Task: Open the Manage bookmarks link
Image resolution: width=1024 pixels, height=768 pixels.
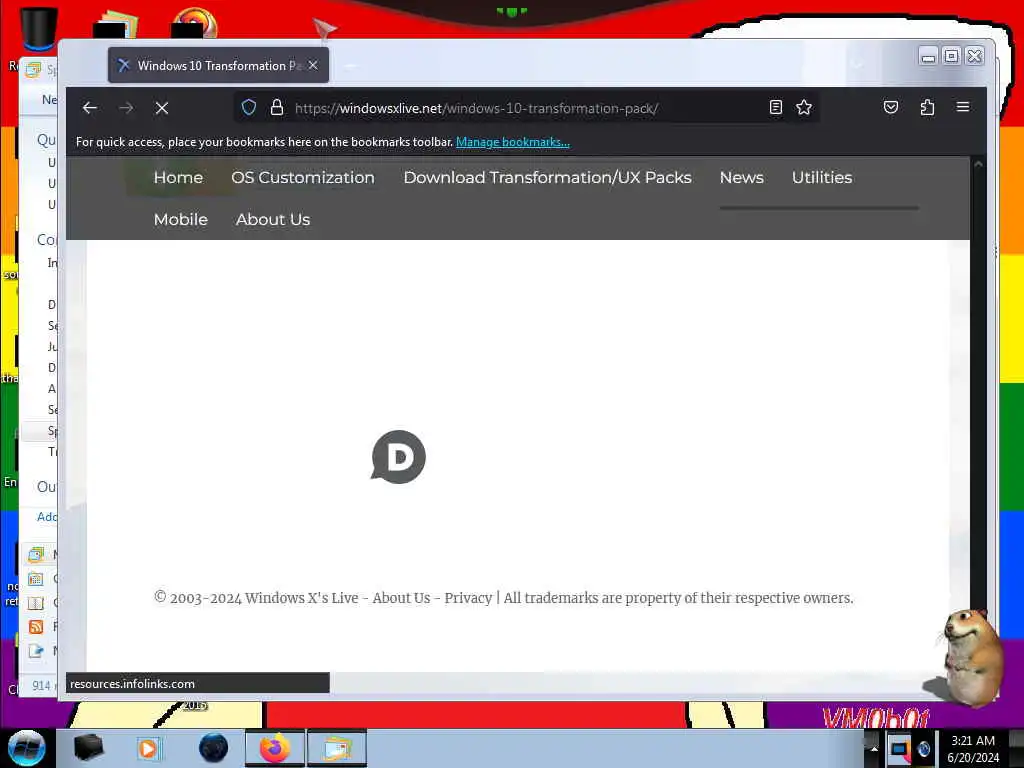Action: (513, 142)
